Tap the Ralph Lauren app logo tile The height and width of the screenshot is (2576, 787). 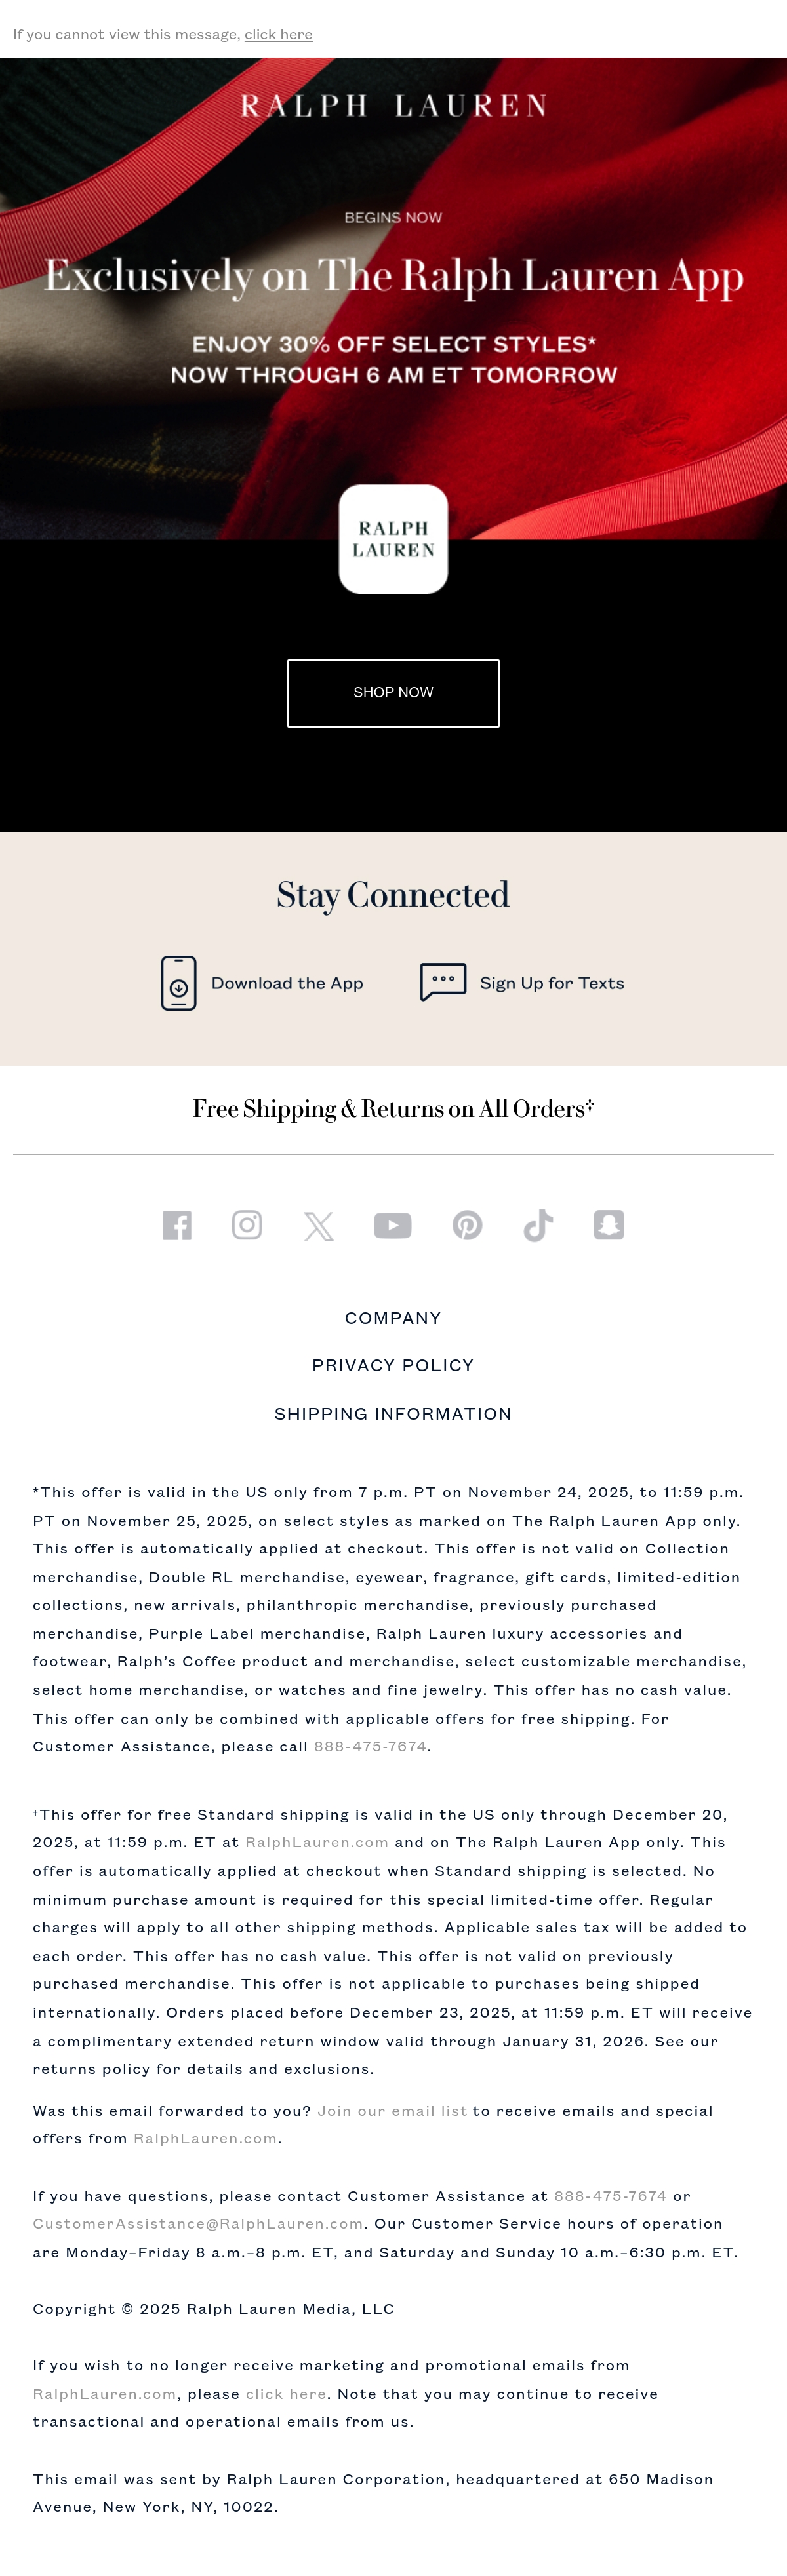point(393,539)
